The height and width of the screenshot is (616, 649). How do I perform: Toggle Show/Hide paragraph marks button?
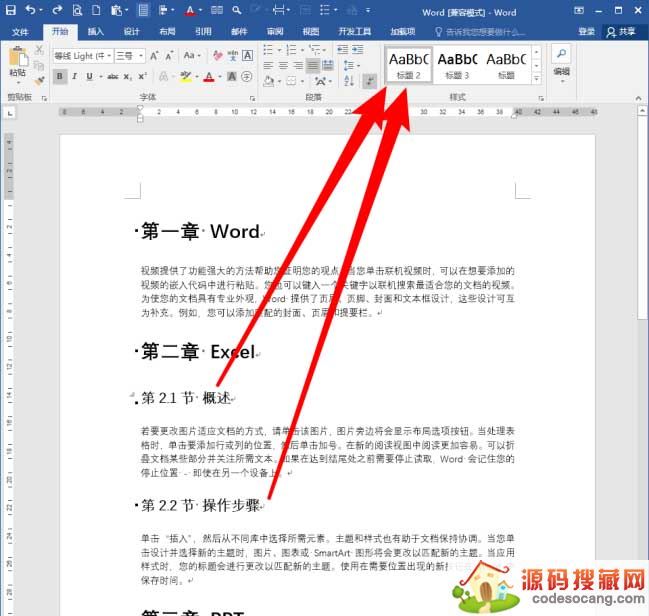coord(370,82)
